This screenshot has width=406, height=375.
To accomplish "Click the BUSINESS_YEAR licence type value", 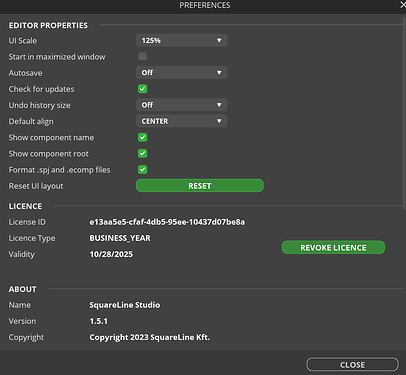I will (x=120, y=238).
